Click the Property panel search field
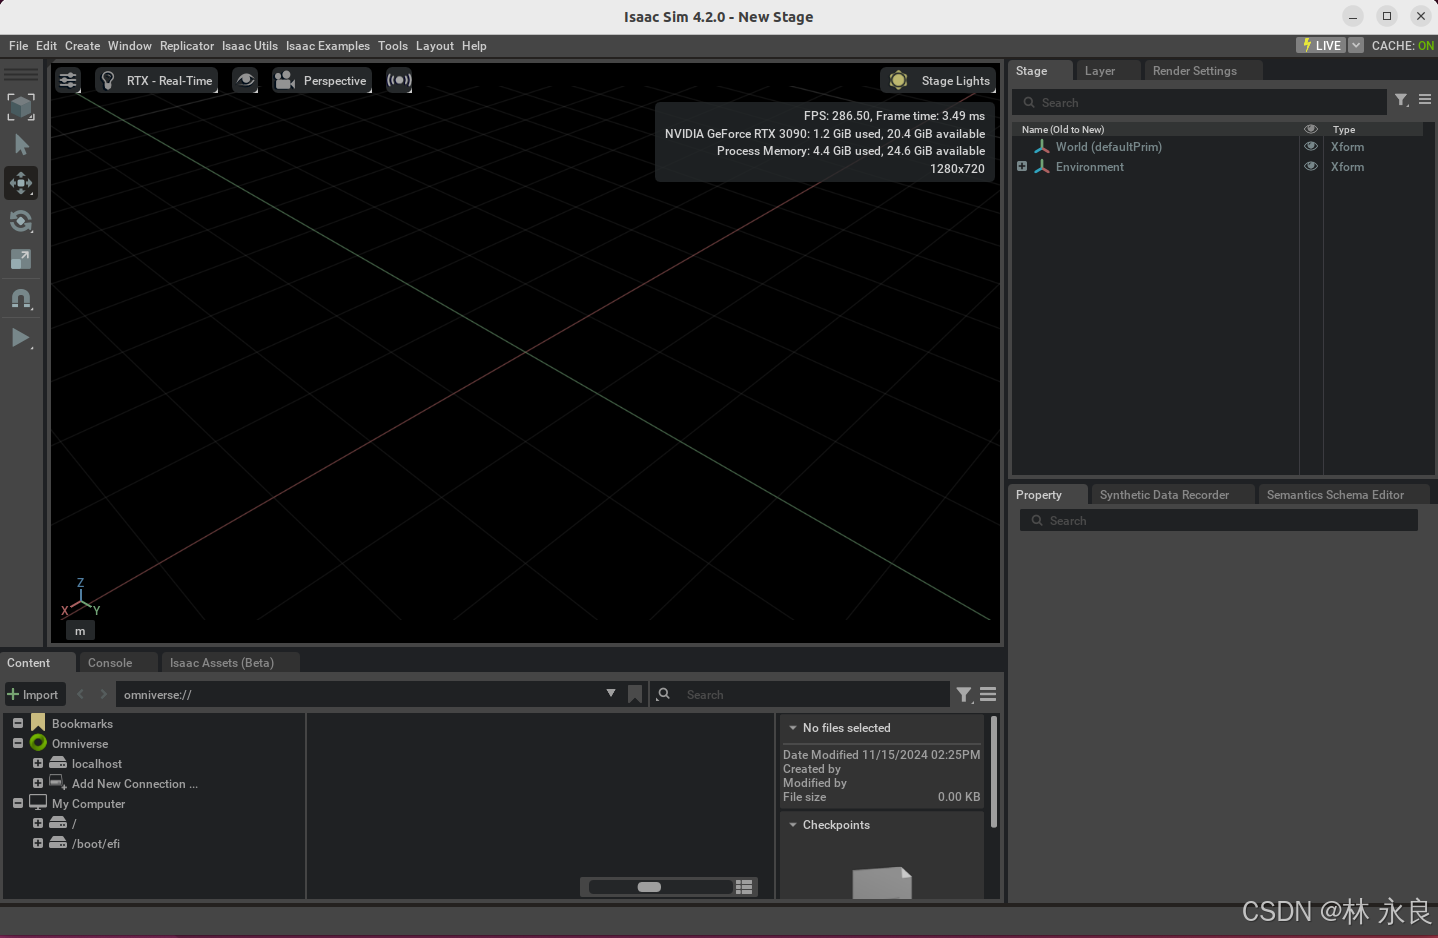Image resolution: width=1438 pixels, height=938 pixels. click(1219, 521)
